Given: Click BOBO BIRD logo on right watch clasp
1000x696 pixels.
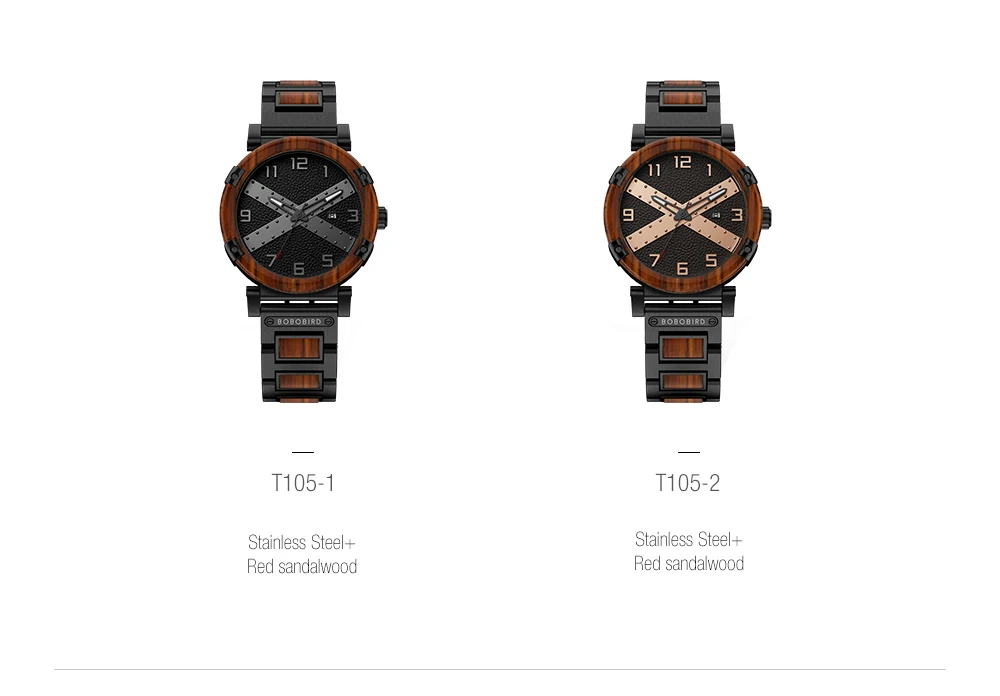Looking at the screenshot, I should 684,322.
